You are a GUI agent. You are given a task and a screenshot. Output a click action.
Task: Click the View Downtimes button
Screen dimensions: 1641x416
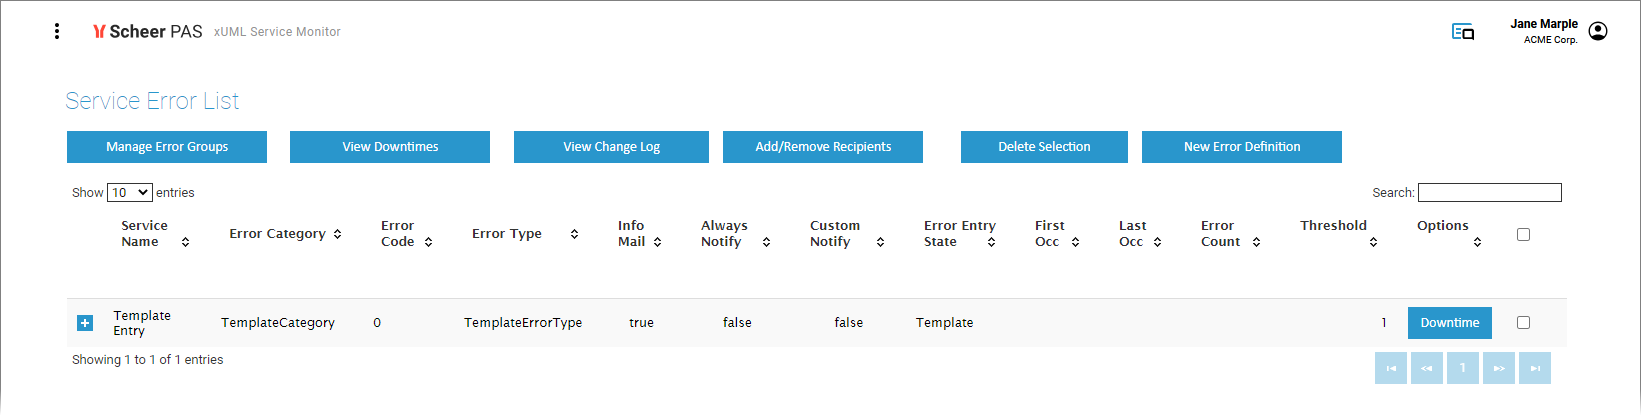[390, 146]
